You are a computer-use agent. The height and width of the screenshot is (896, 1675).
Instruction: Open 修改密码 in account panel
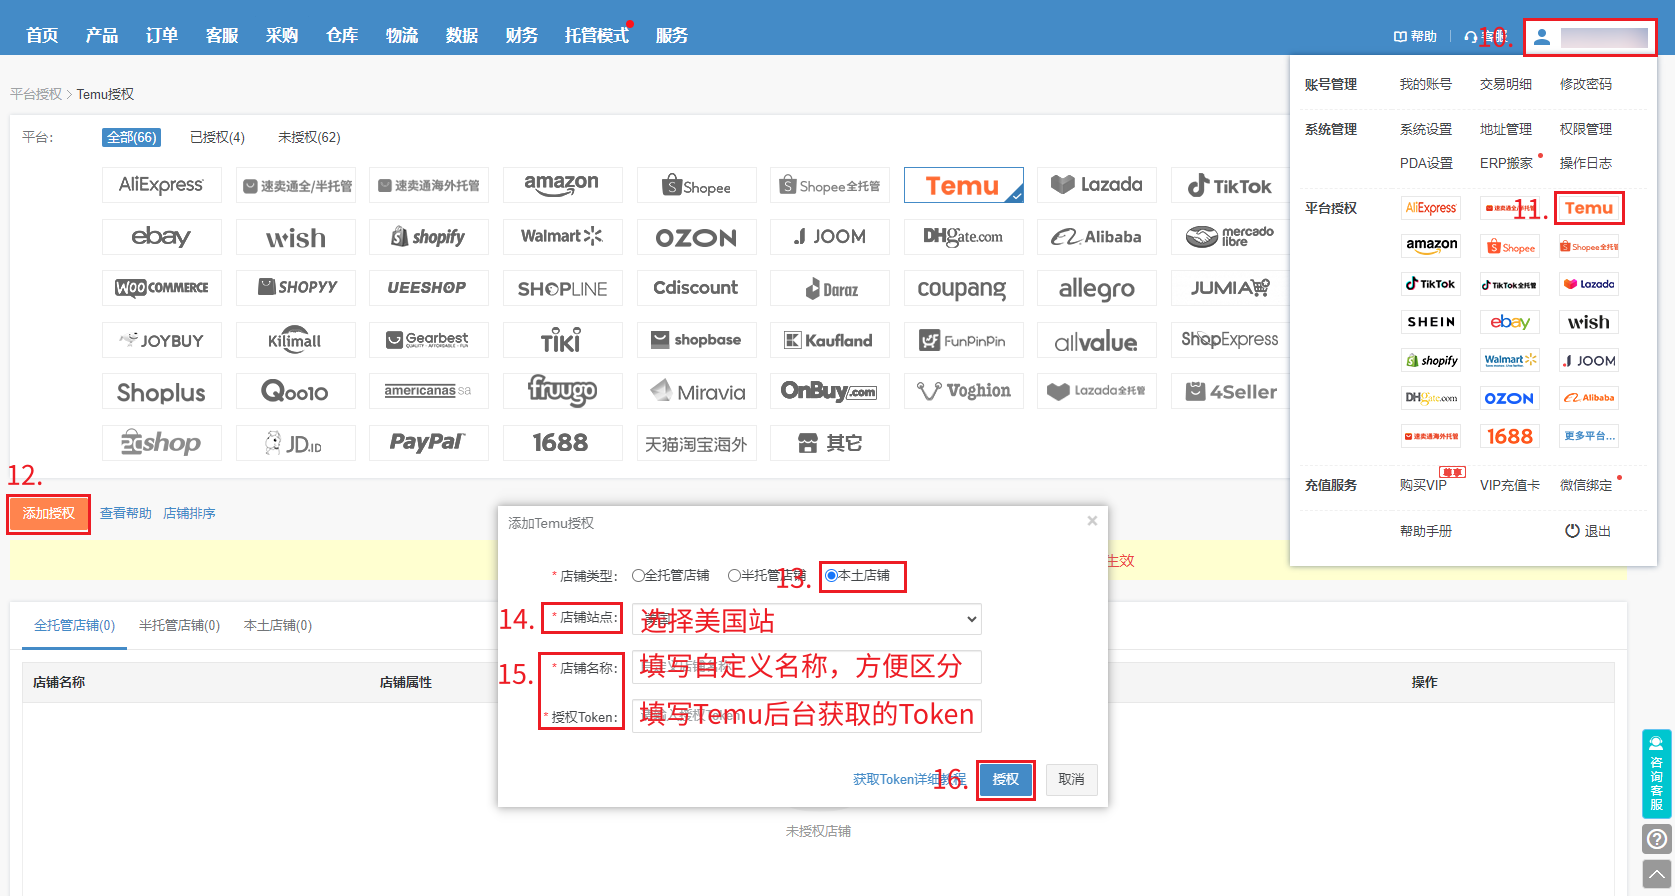pos(1586,84)
